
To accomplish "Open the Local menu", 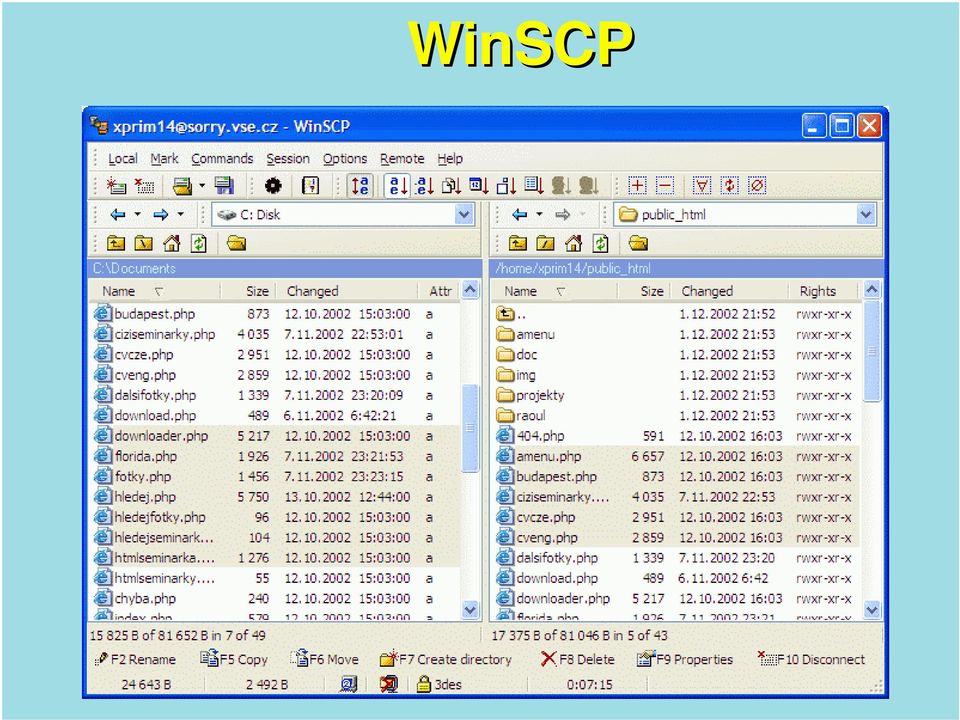I will pyautogui.click(x=122, y=159).
